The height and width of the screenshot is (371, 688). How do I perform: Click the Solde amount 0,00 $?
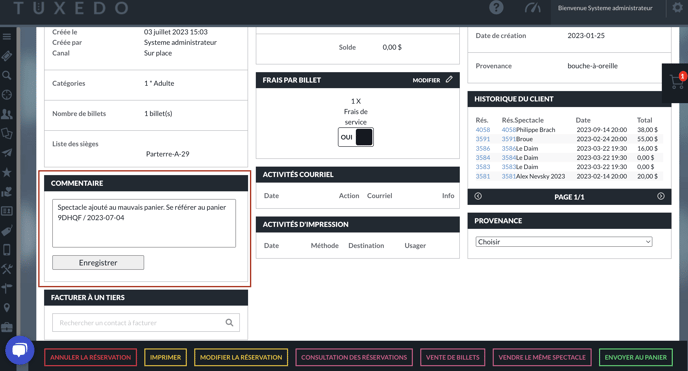click(x=392, y=47)
